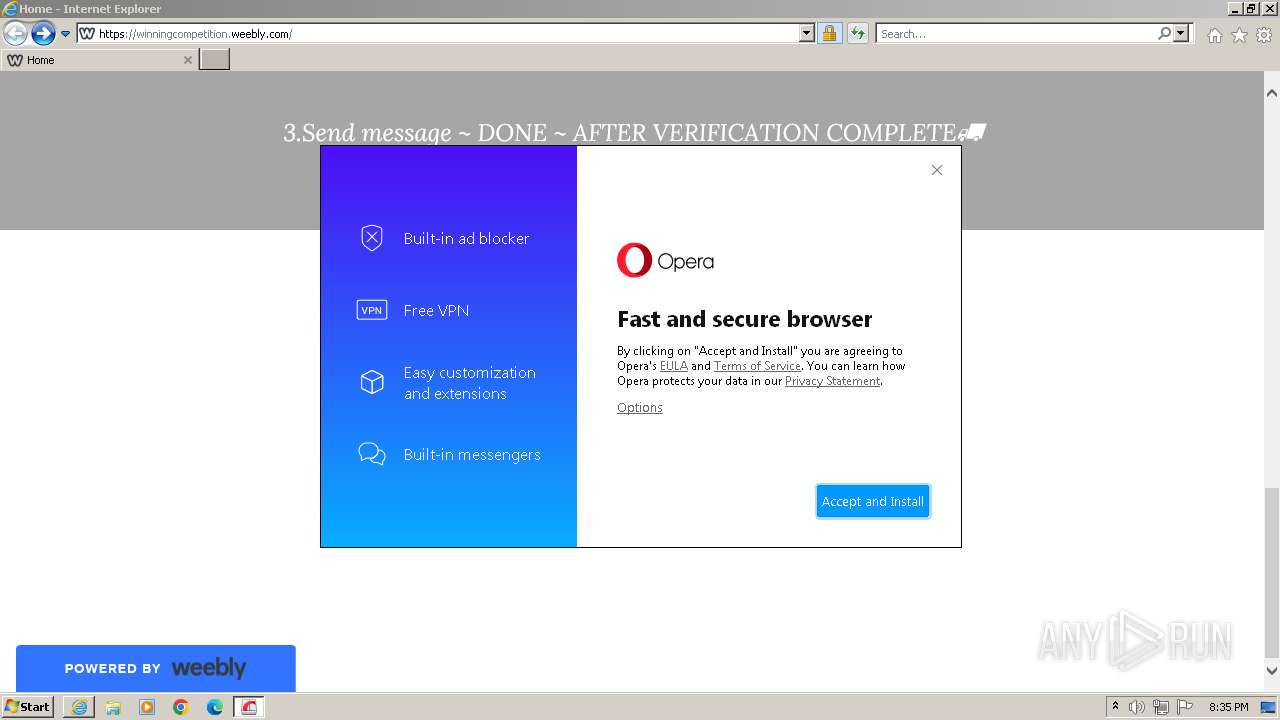Viewport: 1280px width, 720px height.
Task: Open the network tray icon
Action: click(1161, 707)
